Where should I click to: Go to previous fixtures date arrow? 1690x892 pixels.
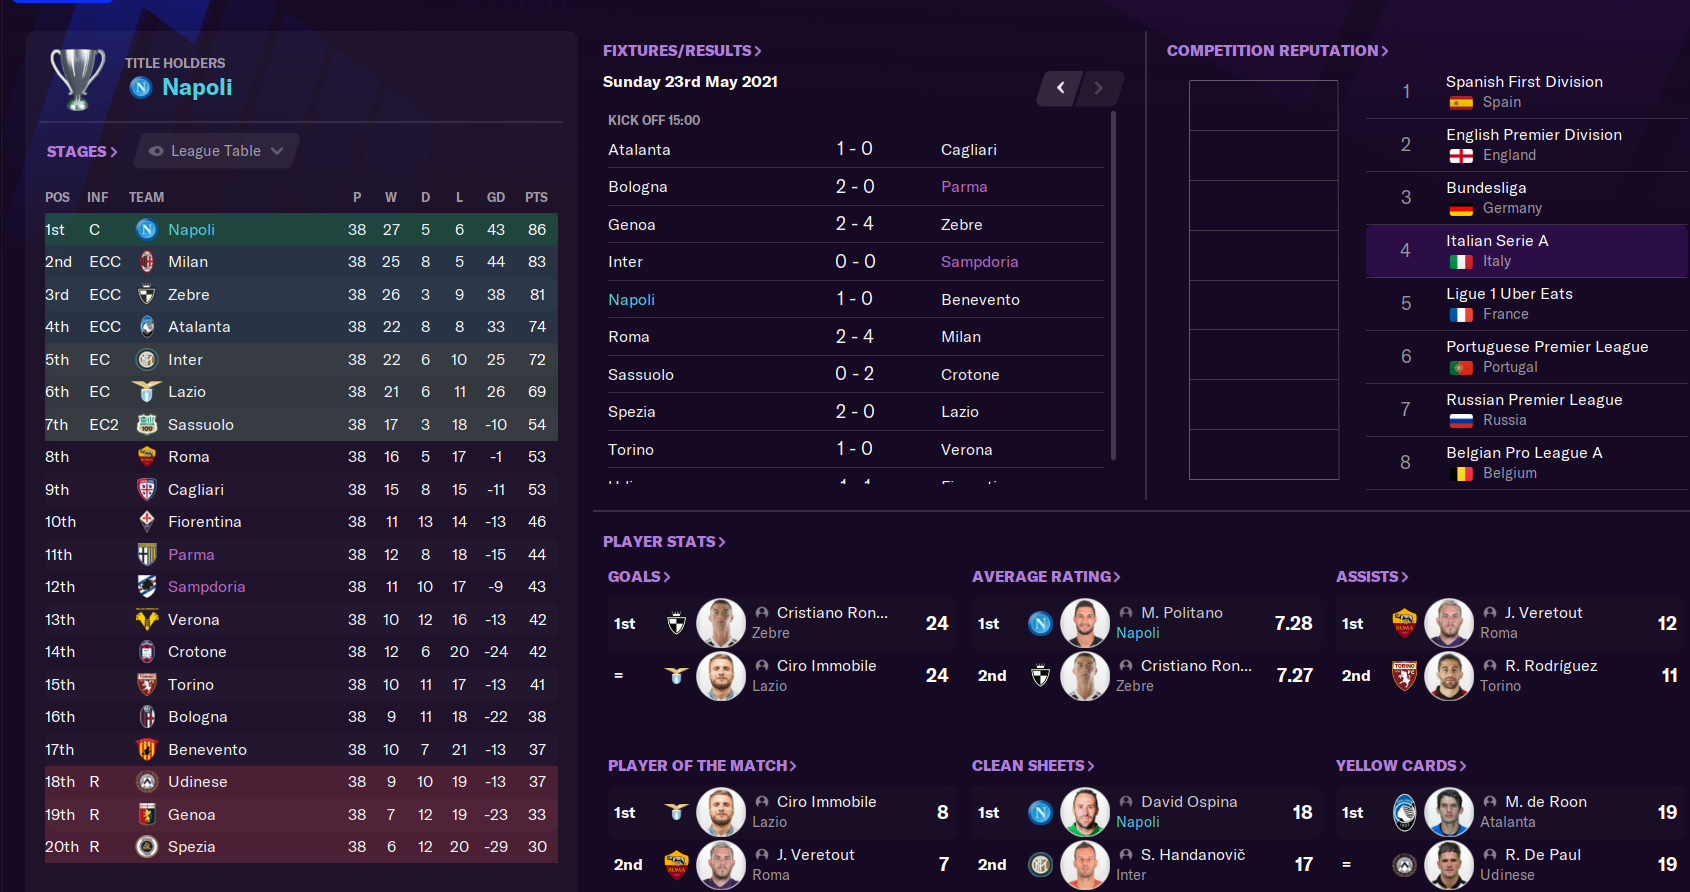[1061, 88]
